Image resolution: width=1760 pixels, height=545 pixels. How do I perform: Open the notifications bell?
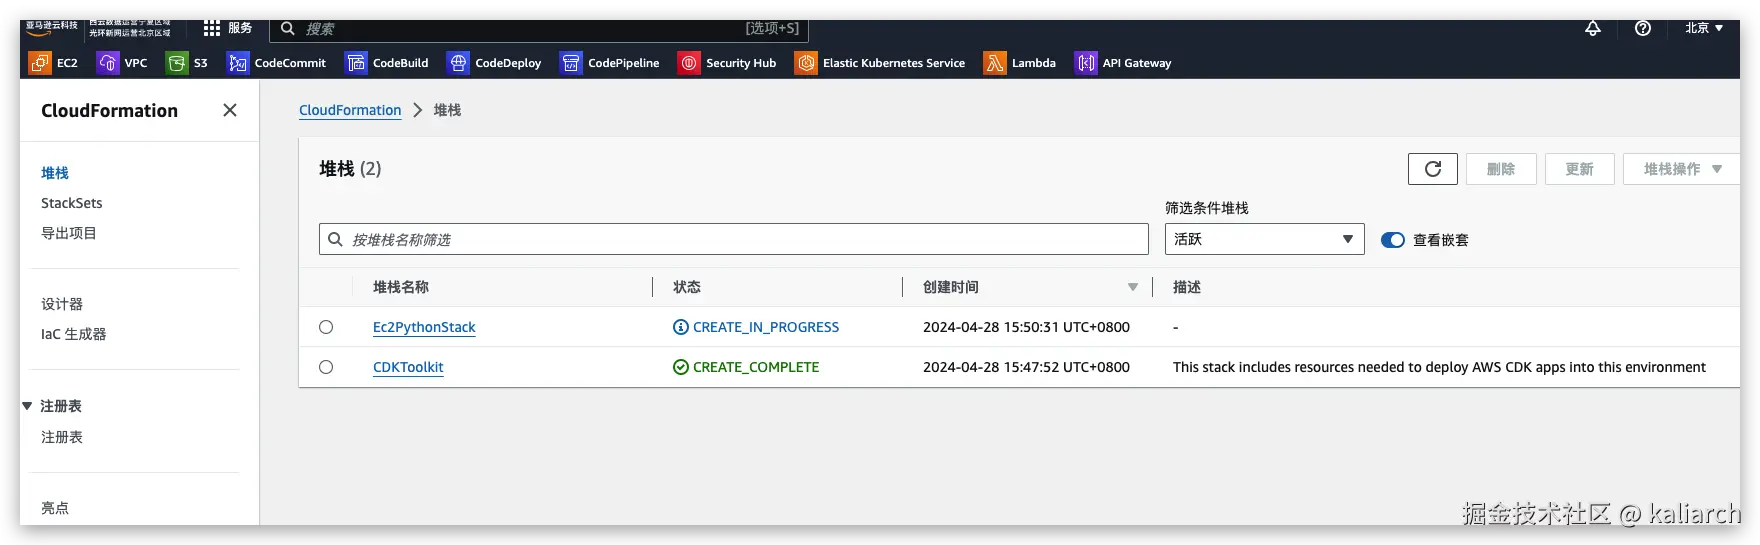pos(1593,28)
